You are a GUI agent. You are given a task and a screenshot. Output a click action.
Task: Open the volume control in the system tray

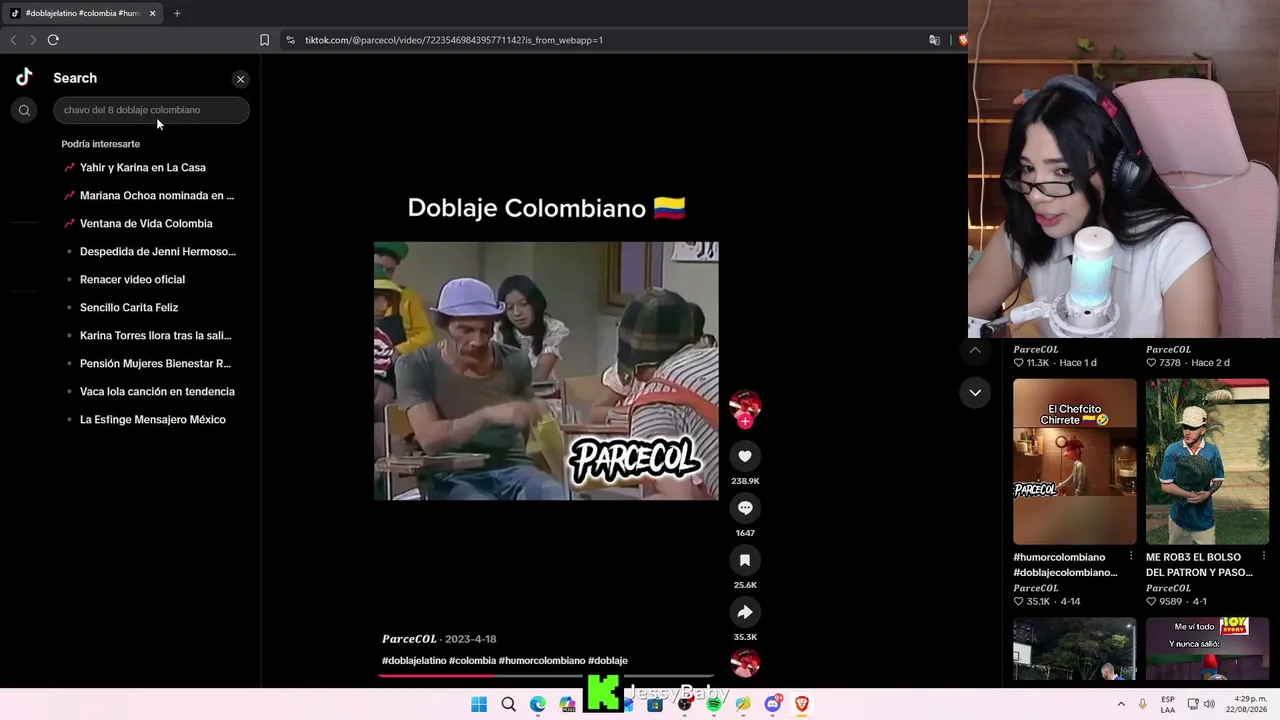(x=1209, y=704)
